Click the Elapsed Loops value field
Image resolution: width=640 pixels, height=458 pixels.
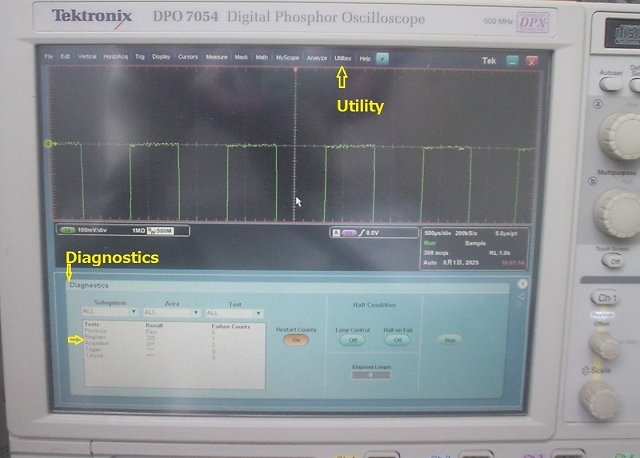(371, 375)
